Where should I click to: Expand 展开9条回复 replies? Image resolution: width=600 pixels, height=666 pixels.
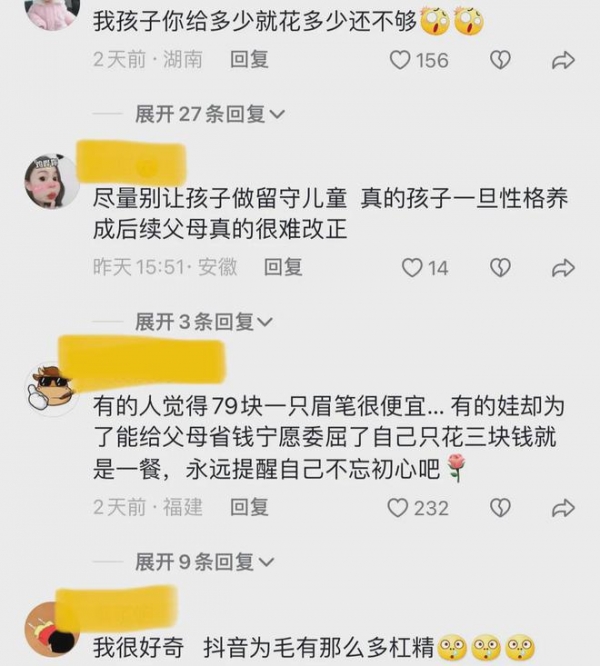click(205, 562)
